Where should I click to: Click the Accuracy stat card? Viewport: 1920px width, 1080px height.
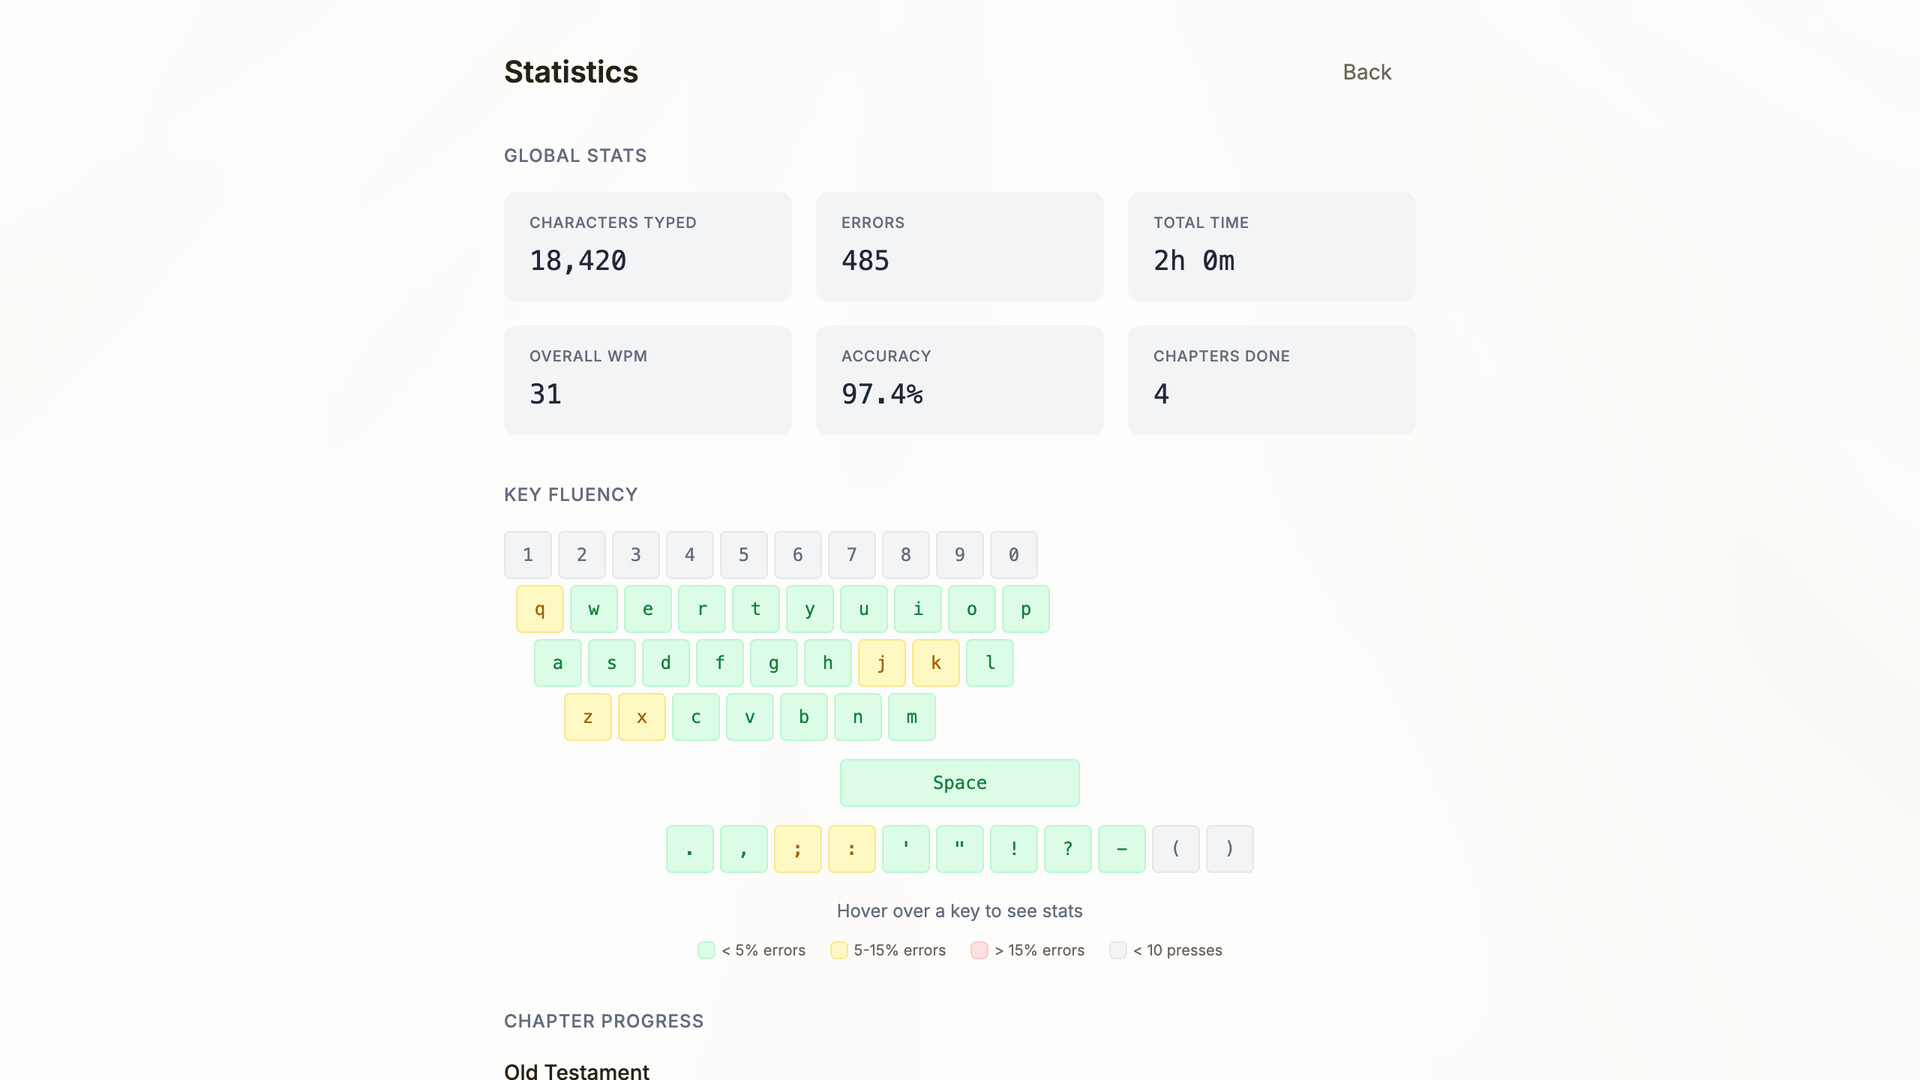pos(960,380)
